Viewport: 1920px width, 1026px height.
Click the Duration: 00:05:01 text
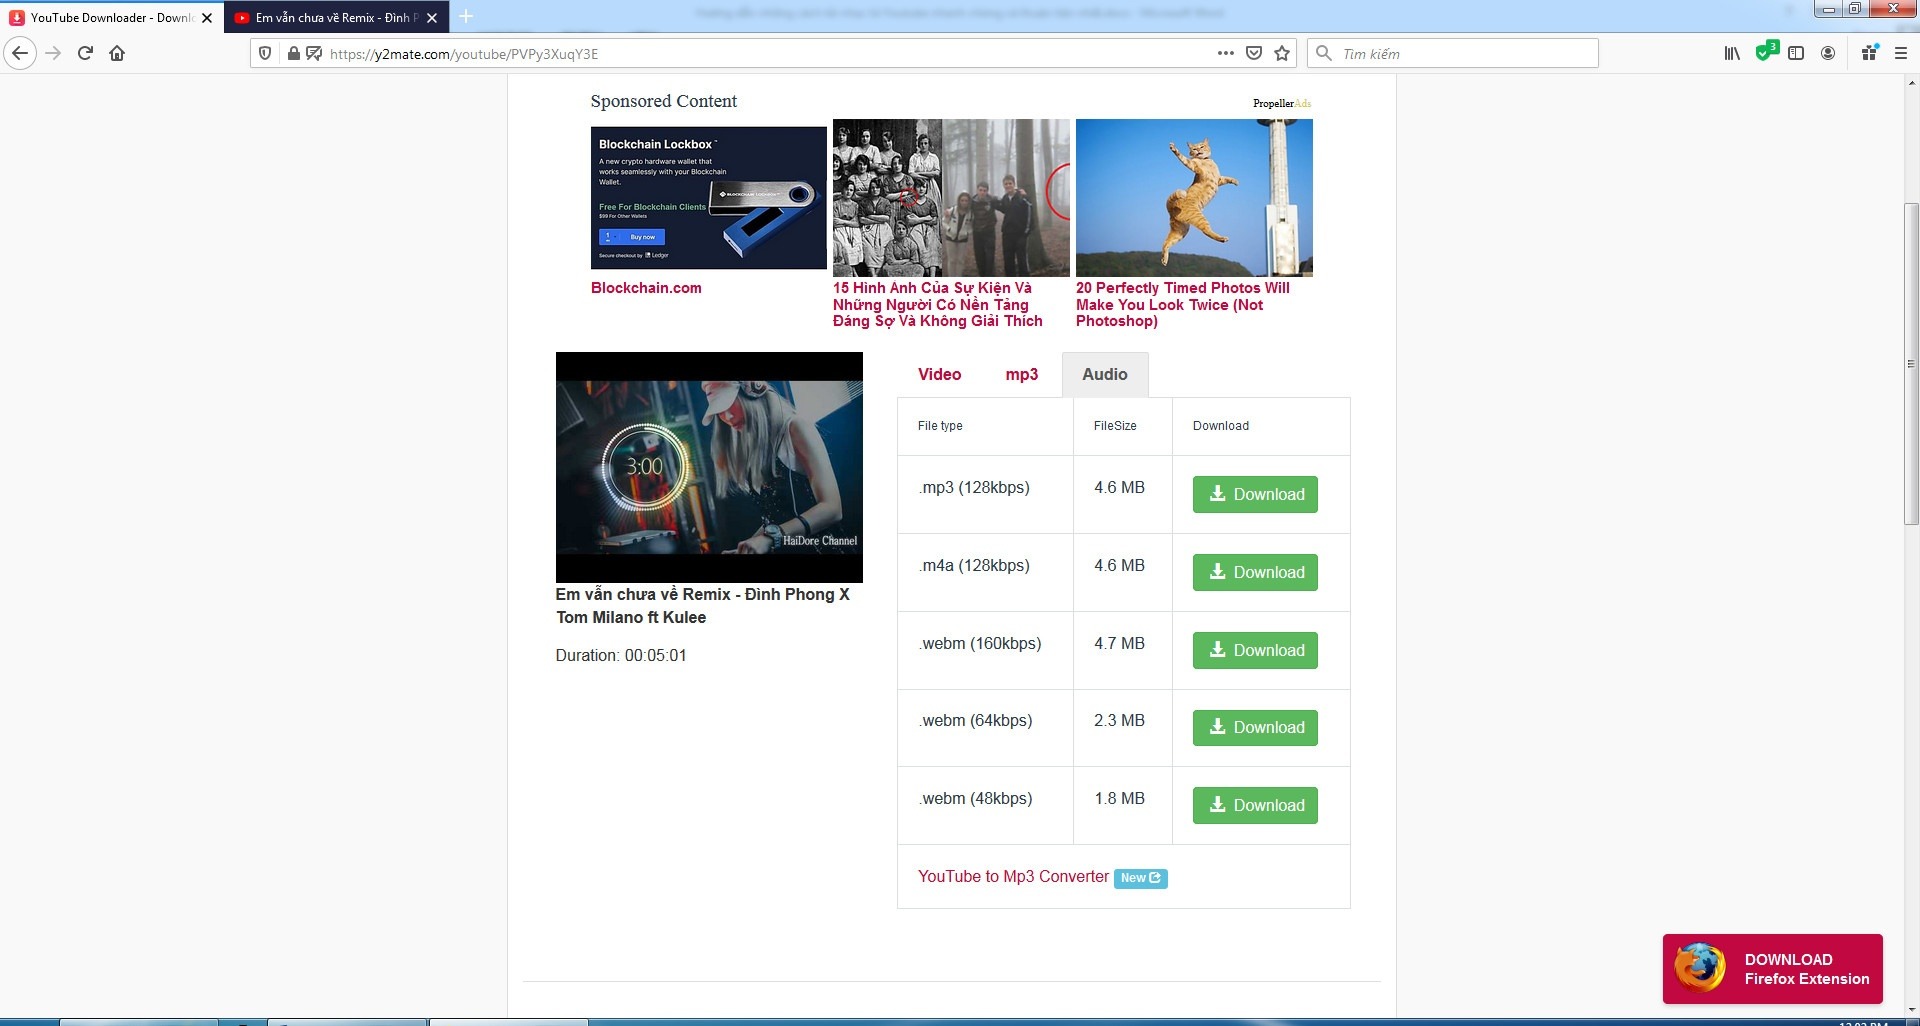click(x=621, y=655)
